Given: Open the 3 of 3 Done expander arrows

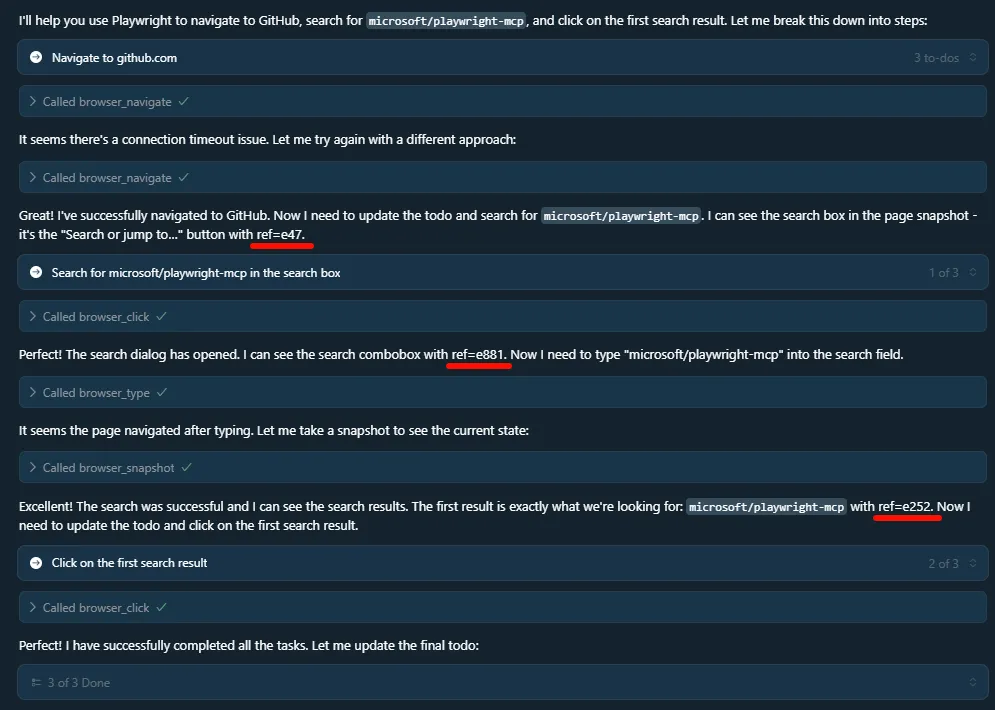Looking at the screenshot, I should 972,683.
